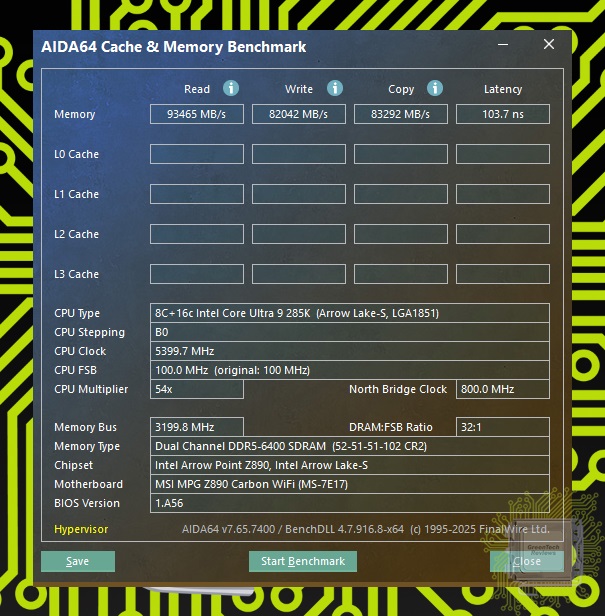Click the North Bridge Clock label
The height and width of the screenshot is (616, 605).
click(x=398, y=389)
